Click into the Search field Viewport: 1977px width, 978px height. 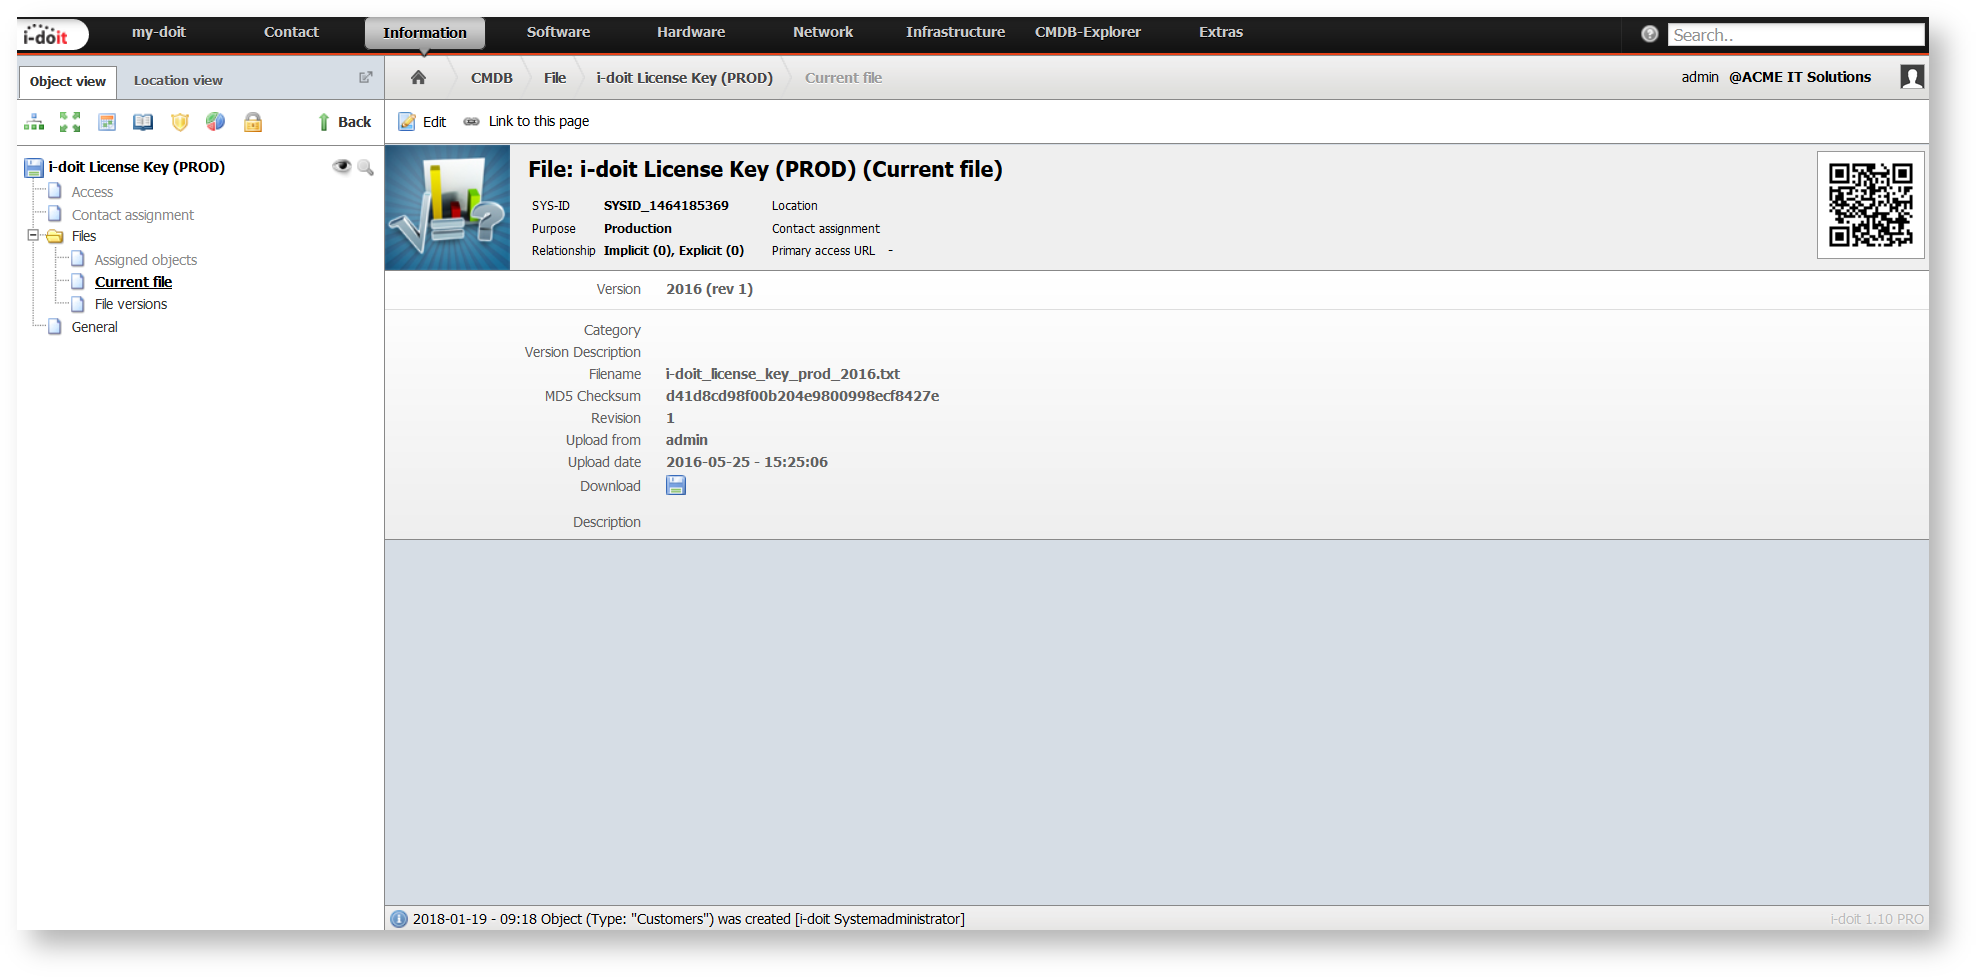[1795, 35]
